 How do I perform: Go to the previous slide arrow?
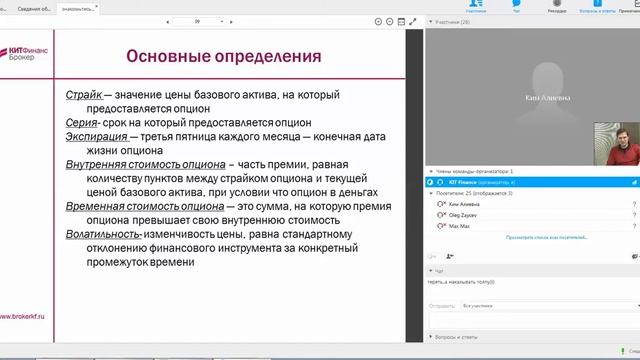(x=167, y=22)
